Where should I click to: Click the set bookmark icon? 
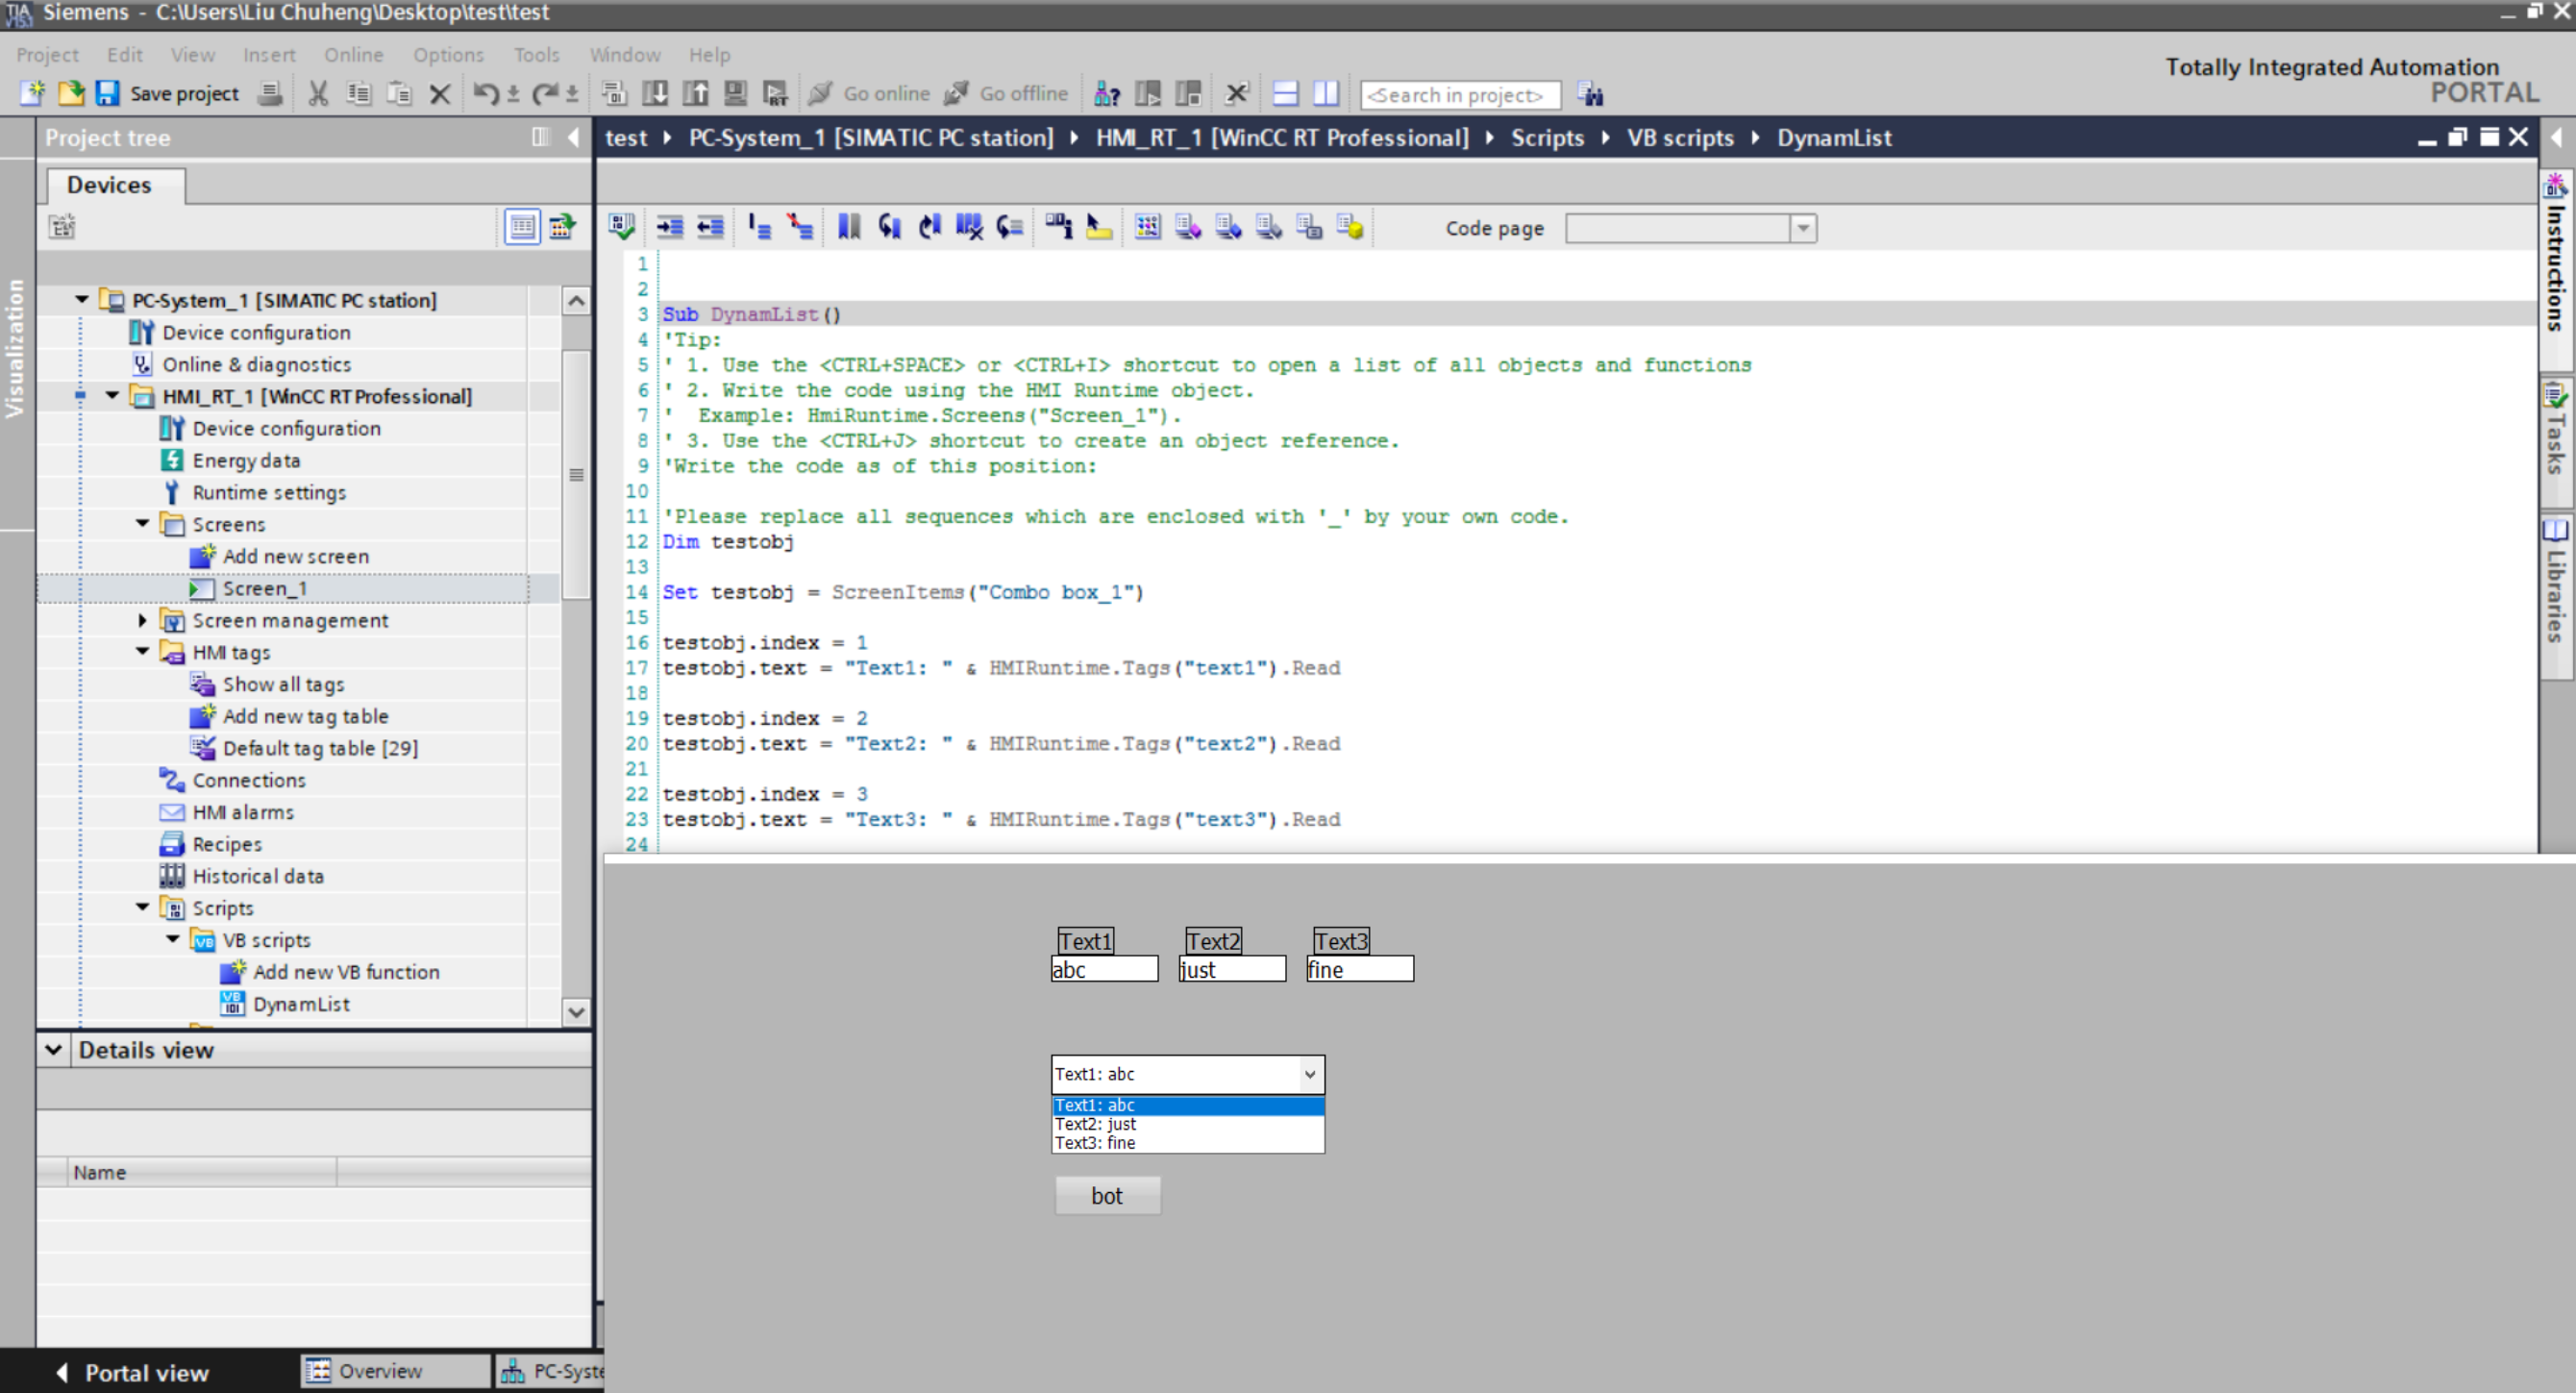(x=848, y=227)
